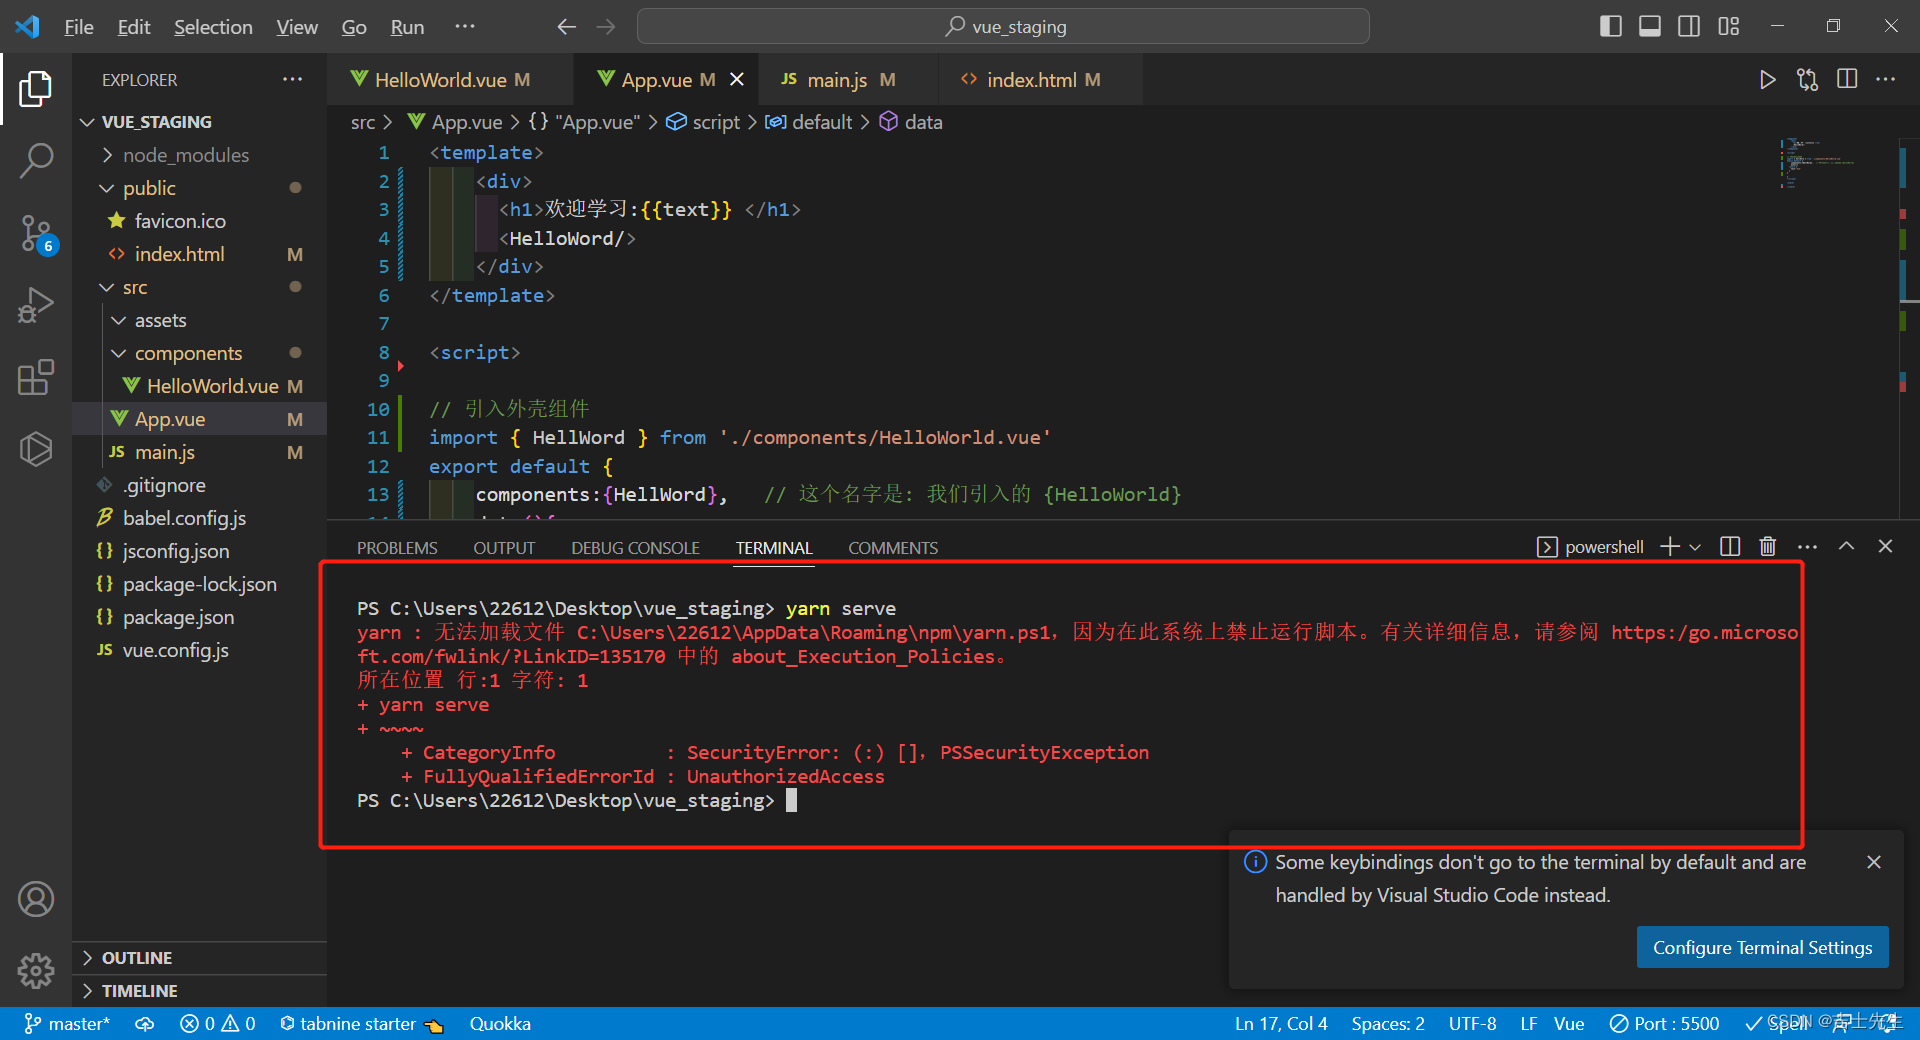Click Configure Terminal Settings button
Screen dimensions: 1920x1040
[x=1762, y=947]
